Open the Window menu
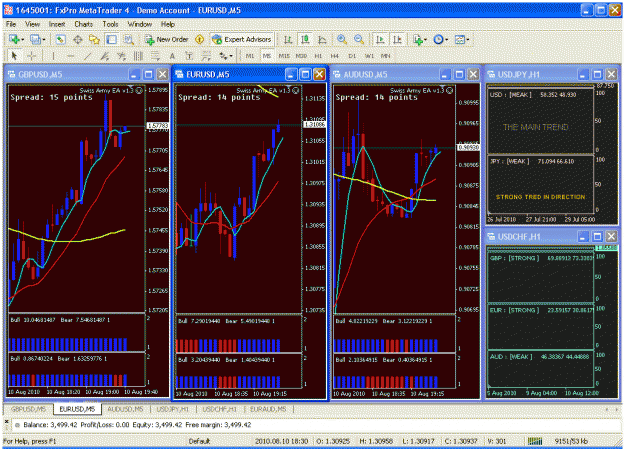Image resolution: width=625 pixels, height=449 pixels. (140, 24)
